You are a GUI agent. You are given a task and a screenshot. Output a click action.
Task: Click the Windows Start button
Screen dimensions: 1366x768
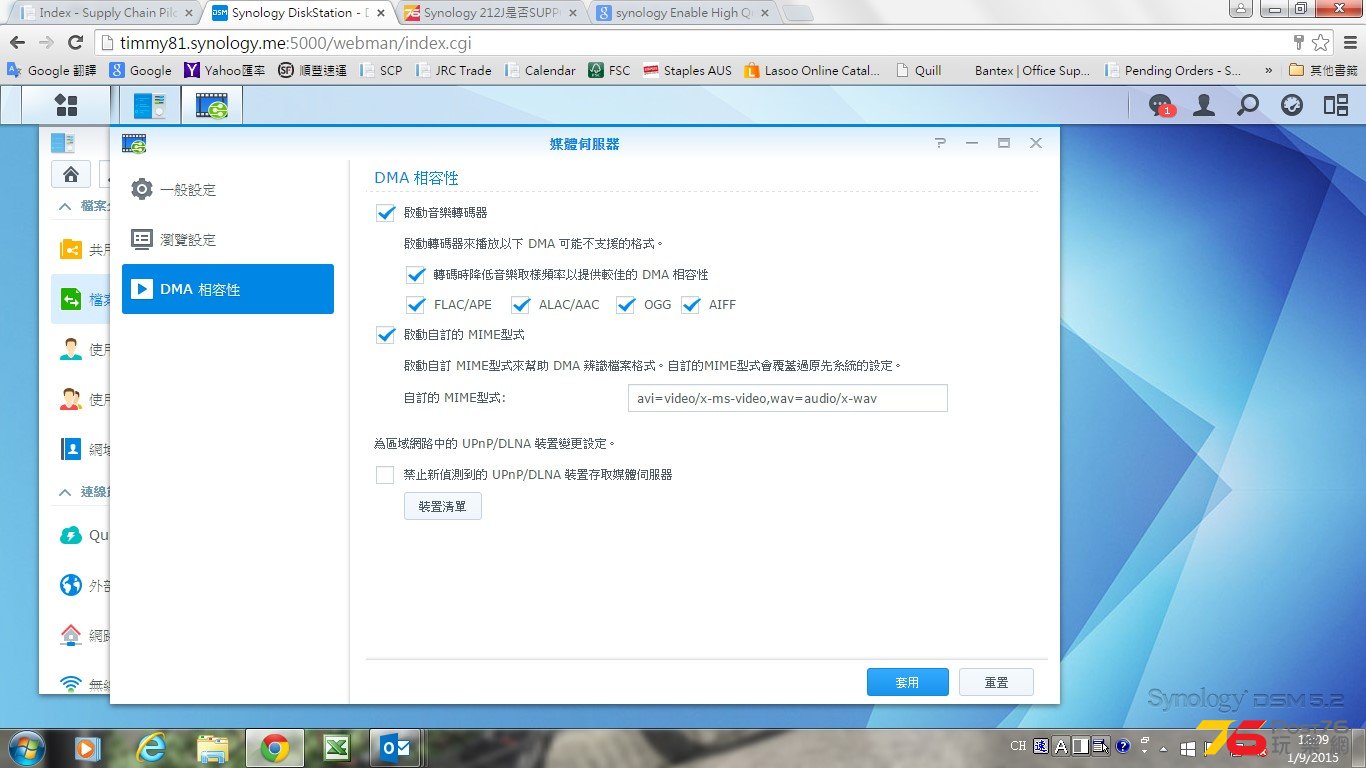click(27, 748)
